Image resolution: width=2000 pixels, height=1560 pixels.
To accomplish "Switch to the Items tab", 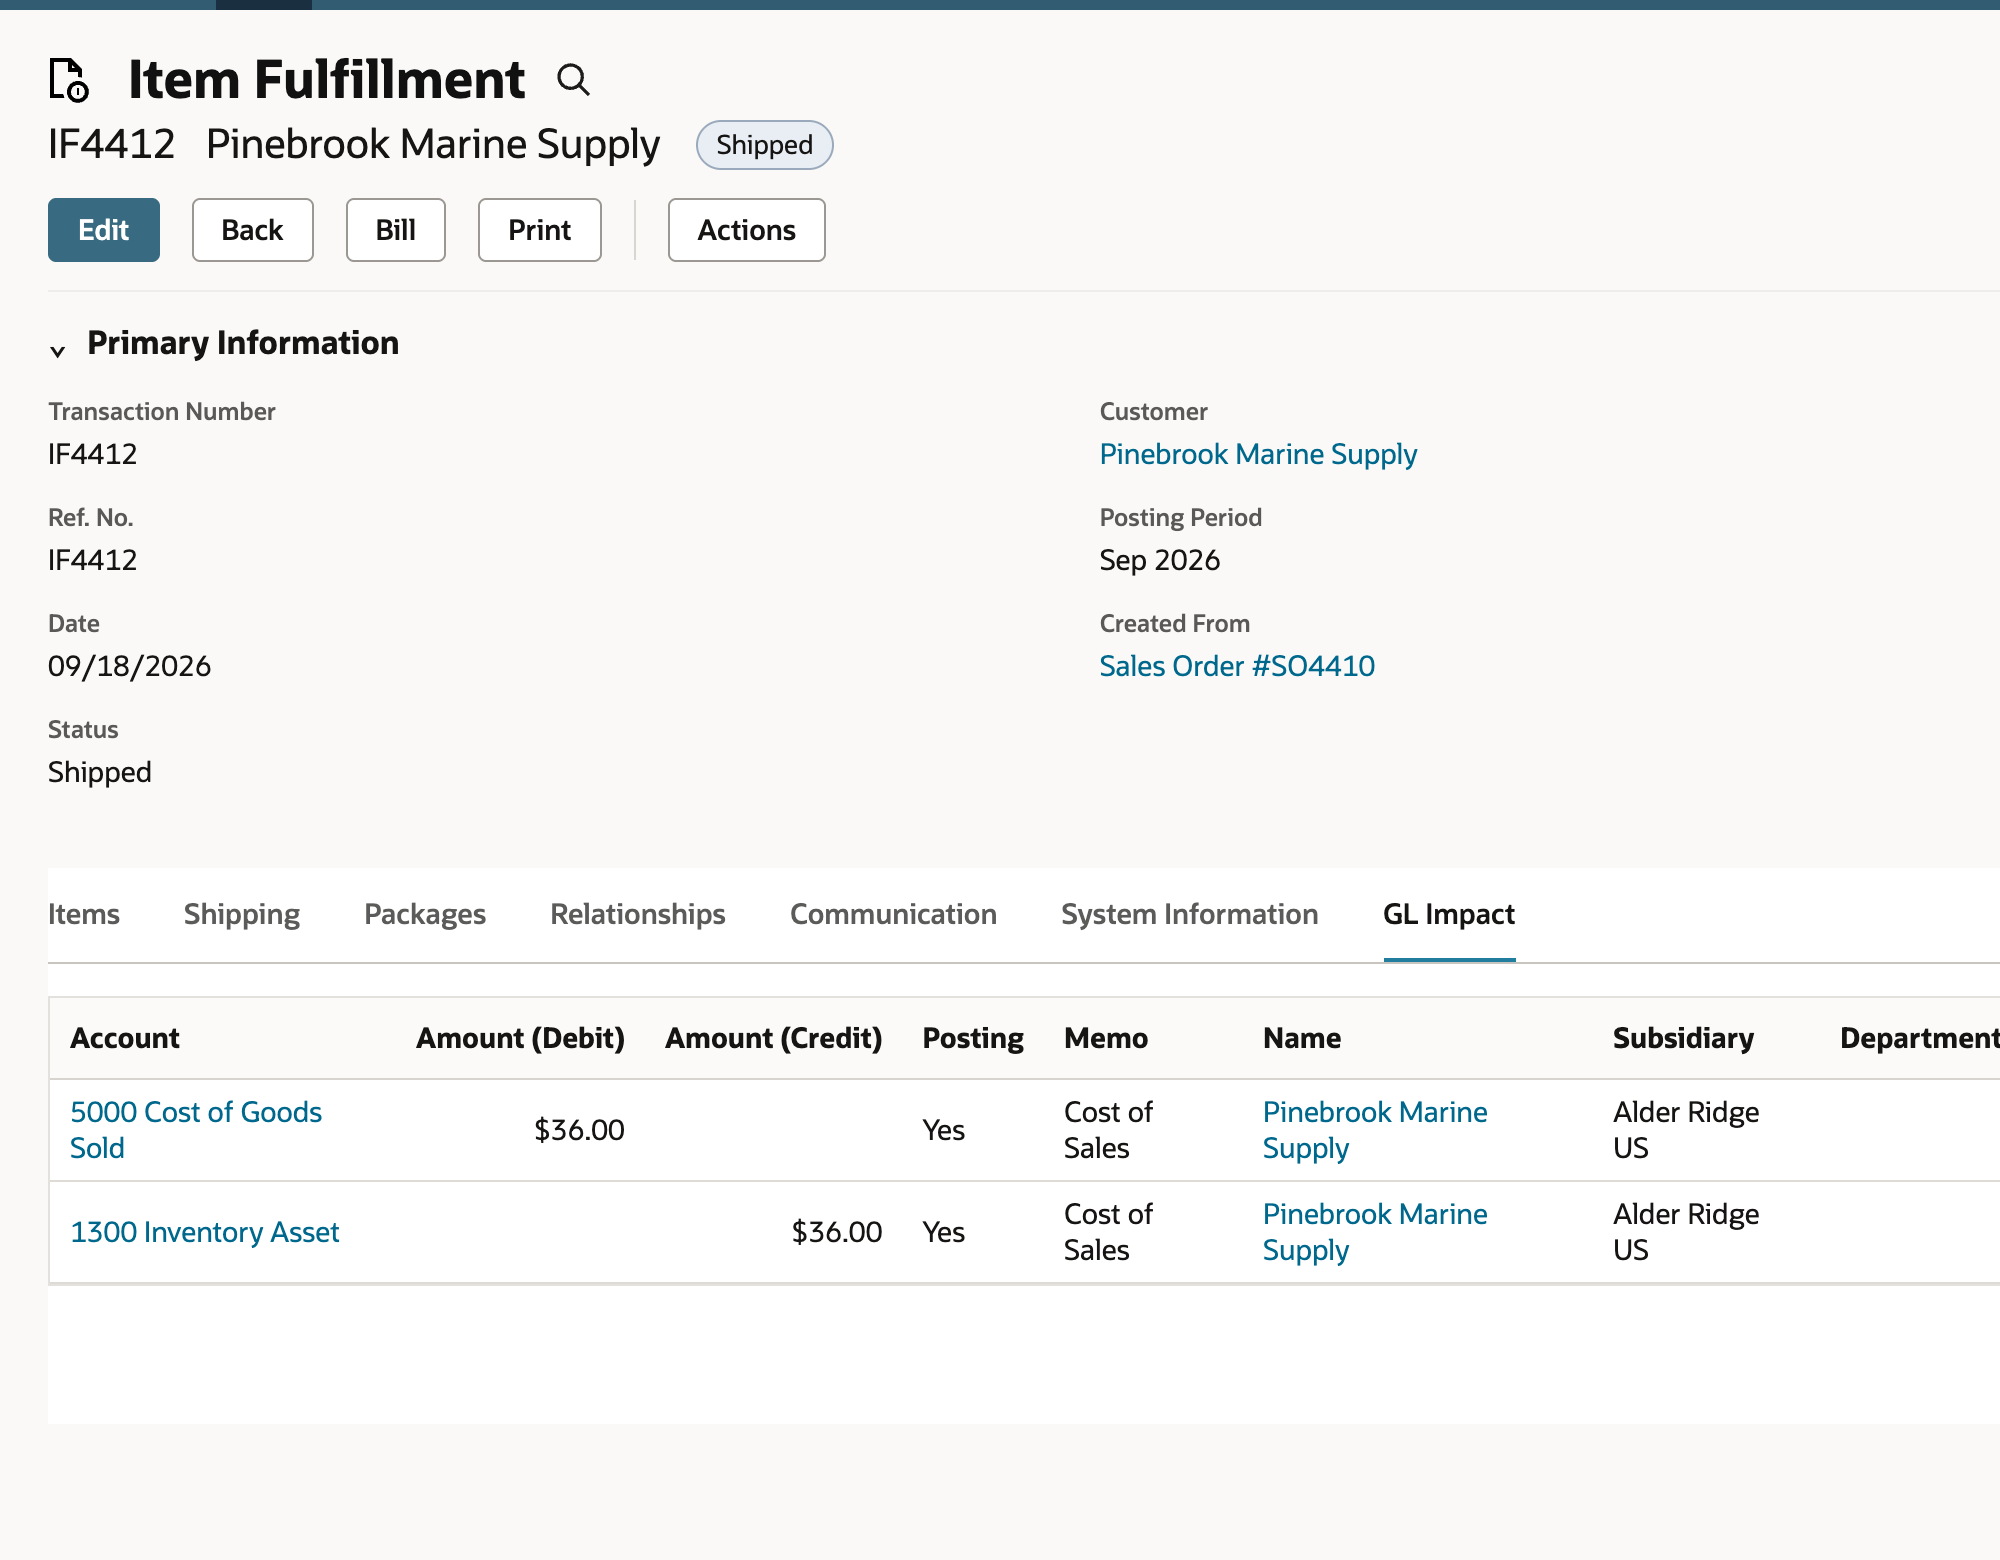I will (x=84, y=914).
